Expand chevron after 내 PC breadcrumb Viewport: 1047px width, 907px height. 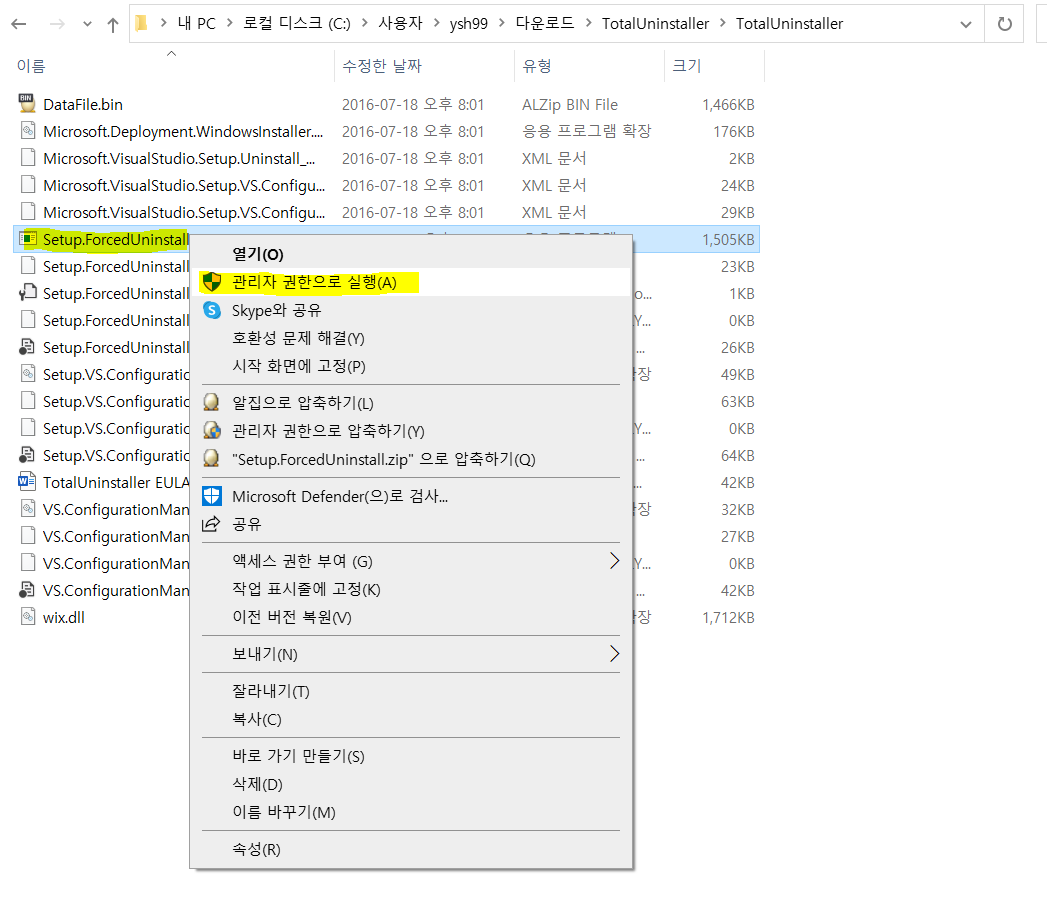tap(230, 23)
